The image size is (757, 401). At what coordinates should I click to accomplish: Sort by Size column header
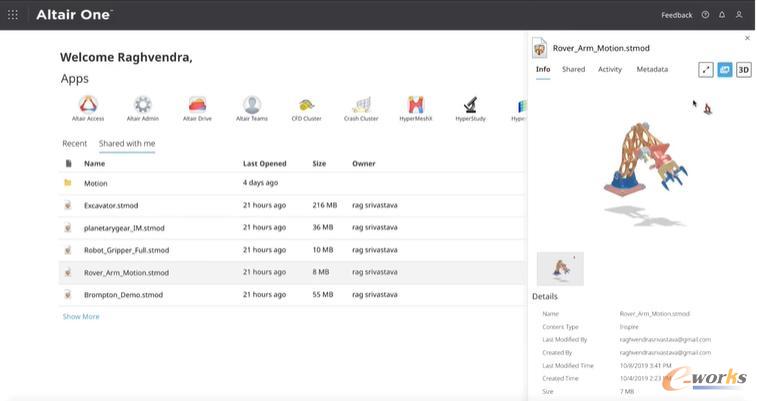click(319, 164)
